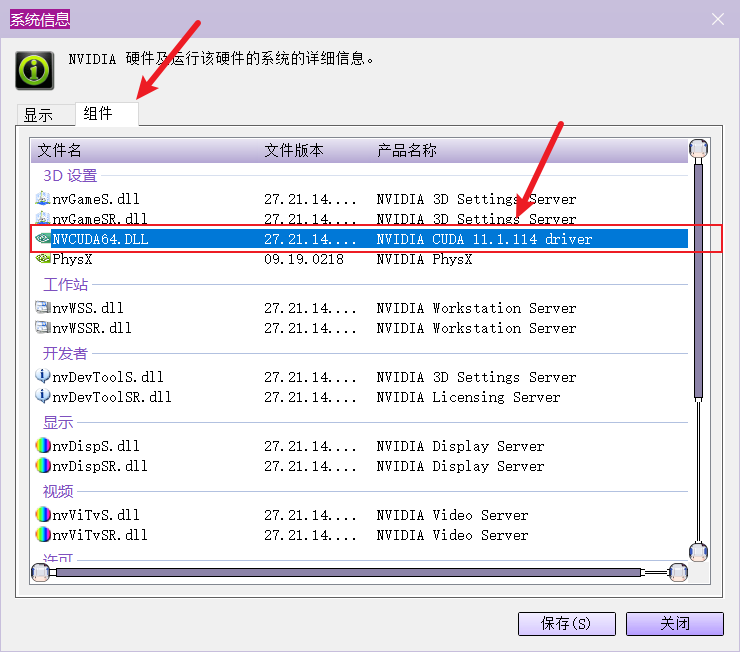The image size is (740, 652).
Task: Select the NVCUDA64.DLL row name
Action: tap(100, 239)
